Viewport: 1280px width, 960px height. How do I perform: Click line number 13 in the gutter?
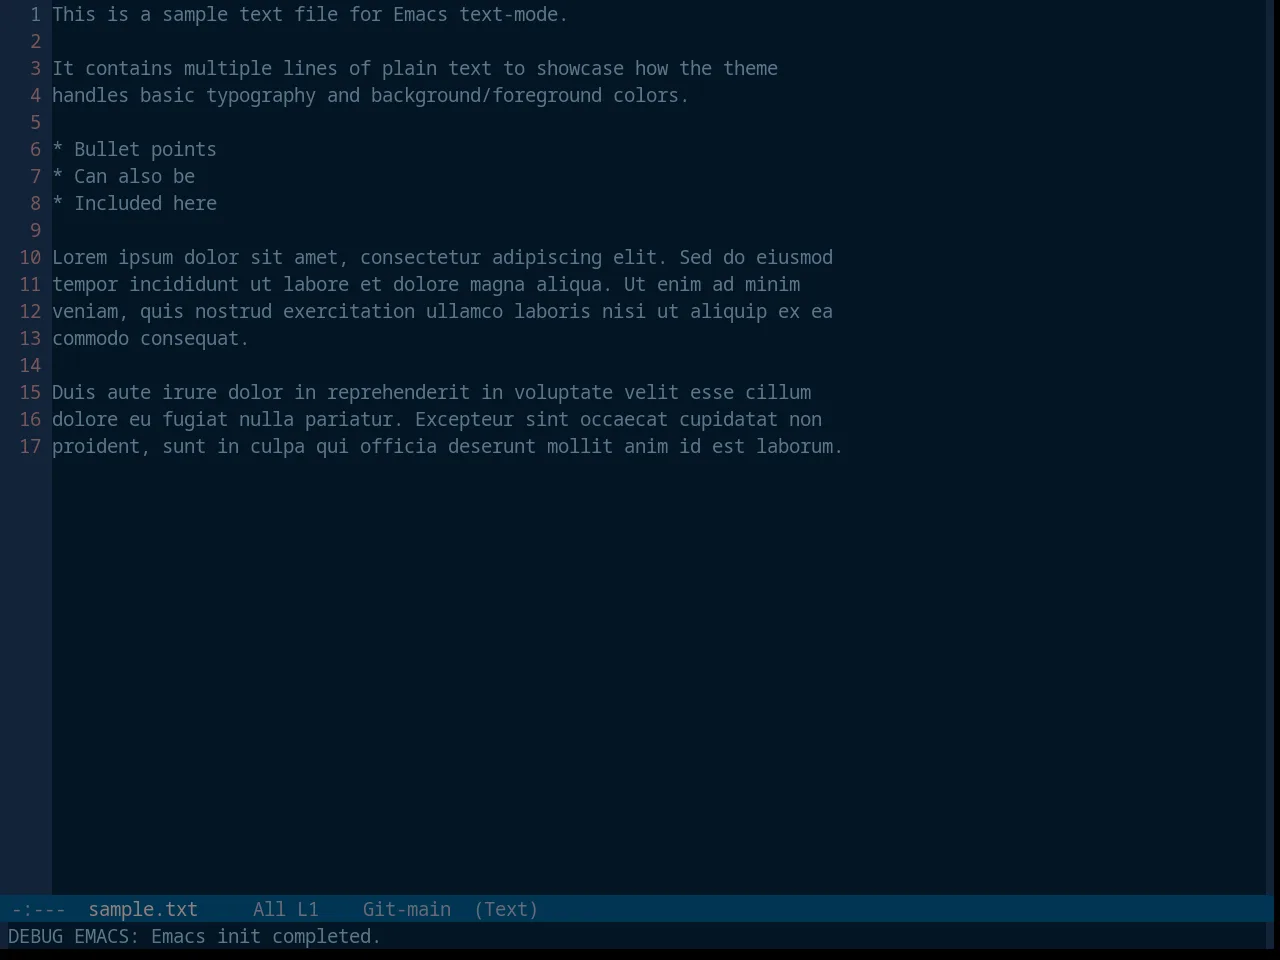point(30,338)
